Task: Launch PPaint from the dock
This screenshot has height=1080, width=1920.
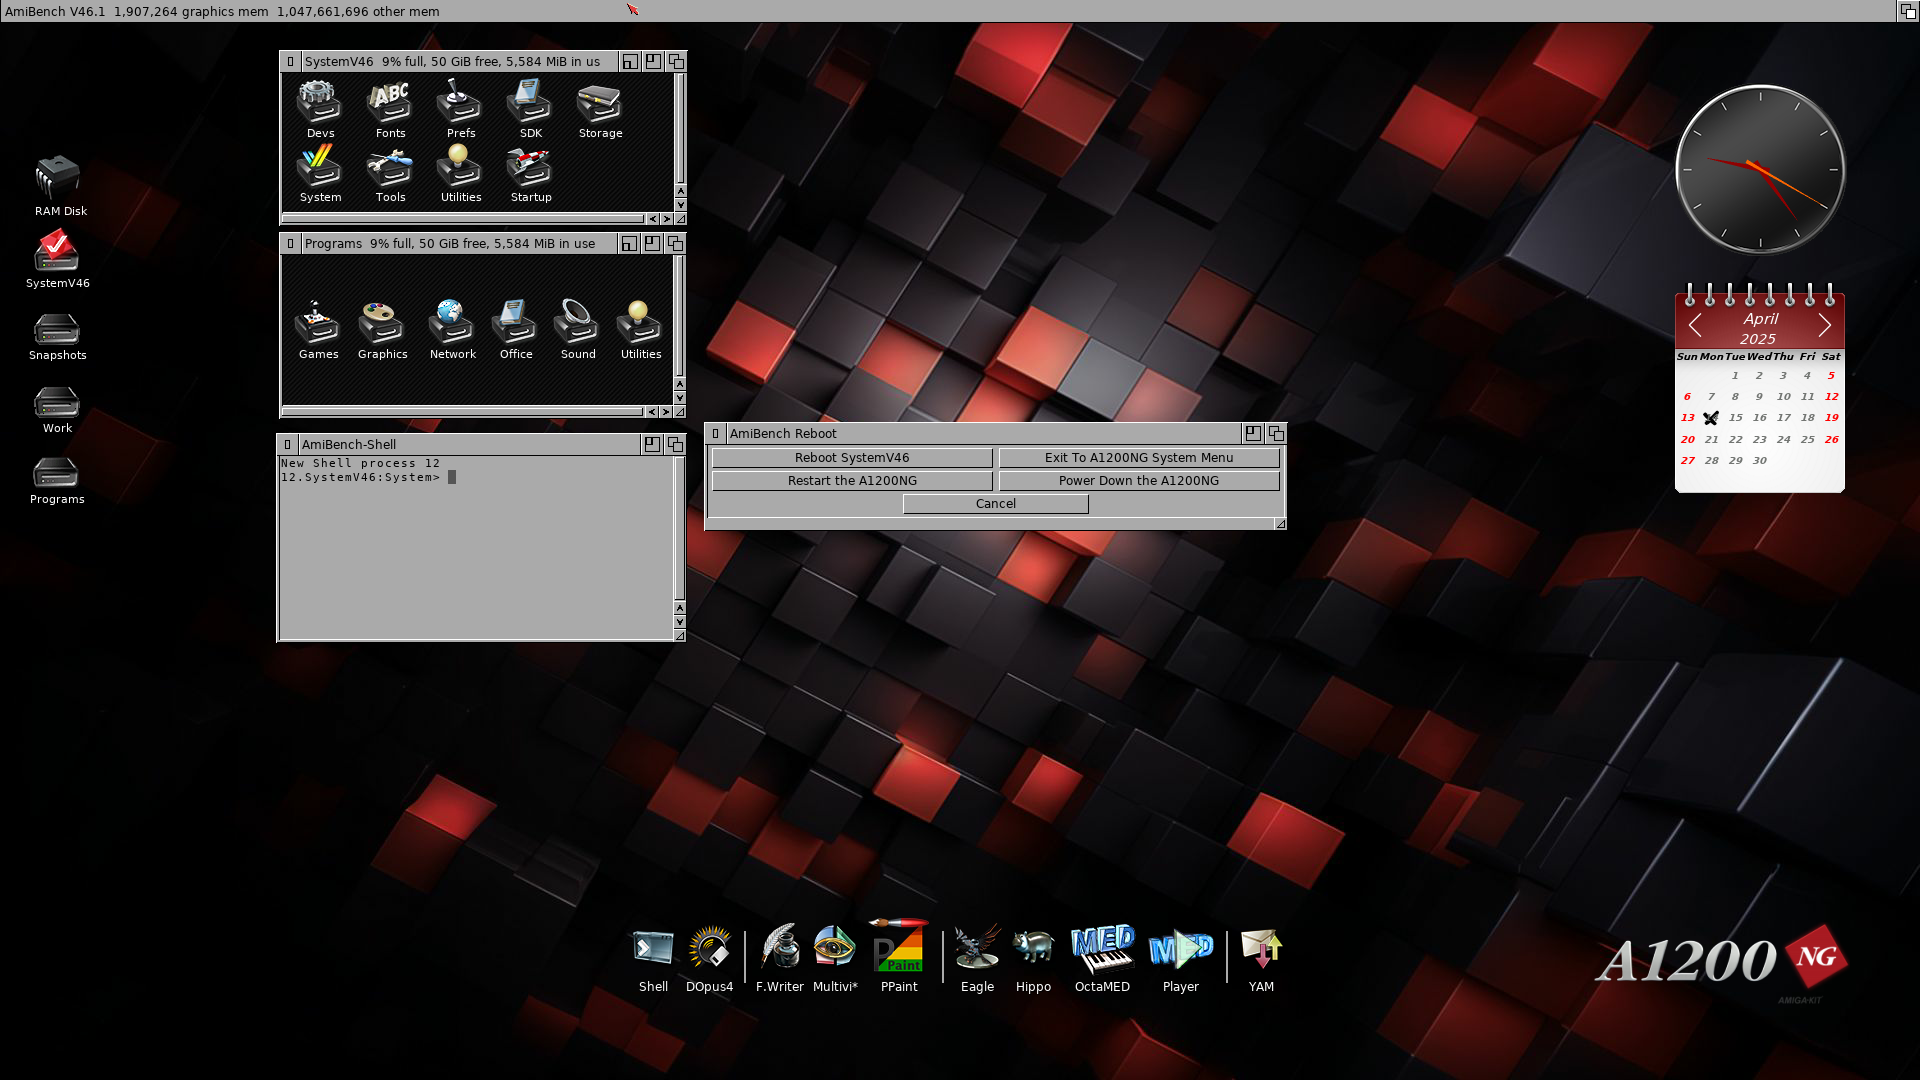Action: tap(898, 950)
